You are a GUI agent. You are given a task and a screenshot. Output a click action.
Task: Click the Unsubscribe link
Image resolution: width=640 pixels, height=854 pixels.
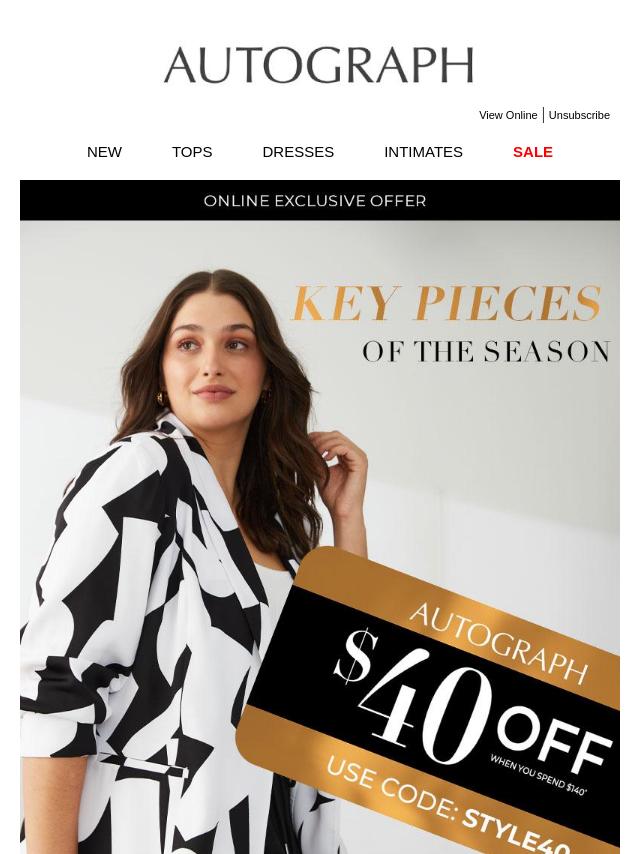tap(579, 115)
